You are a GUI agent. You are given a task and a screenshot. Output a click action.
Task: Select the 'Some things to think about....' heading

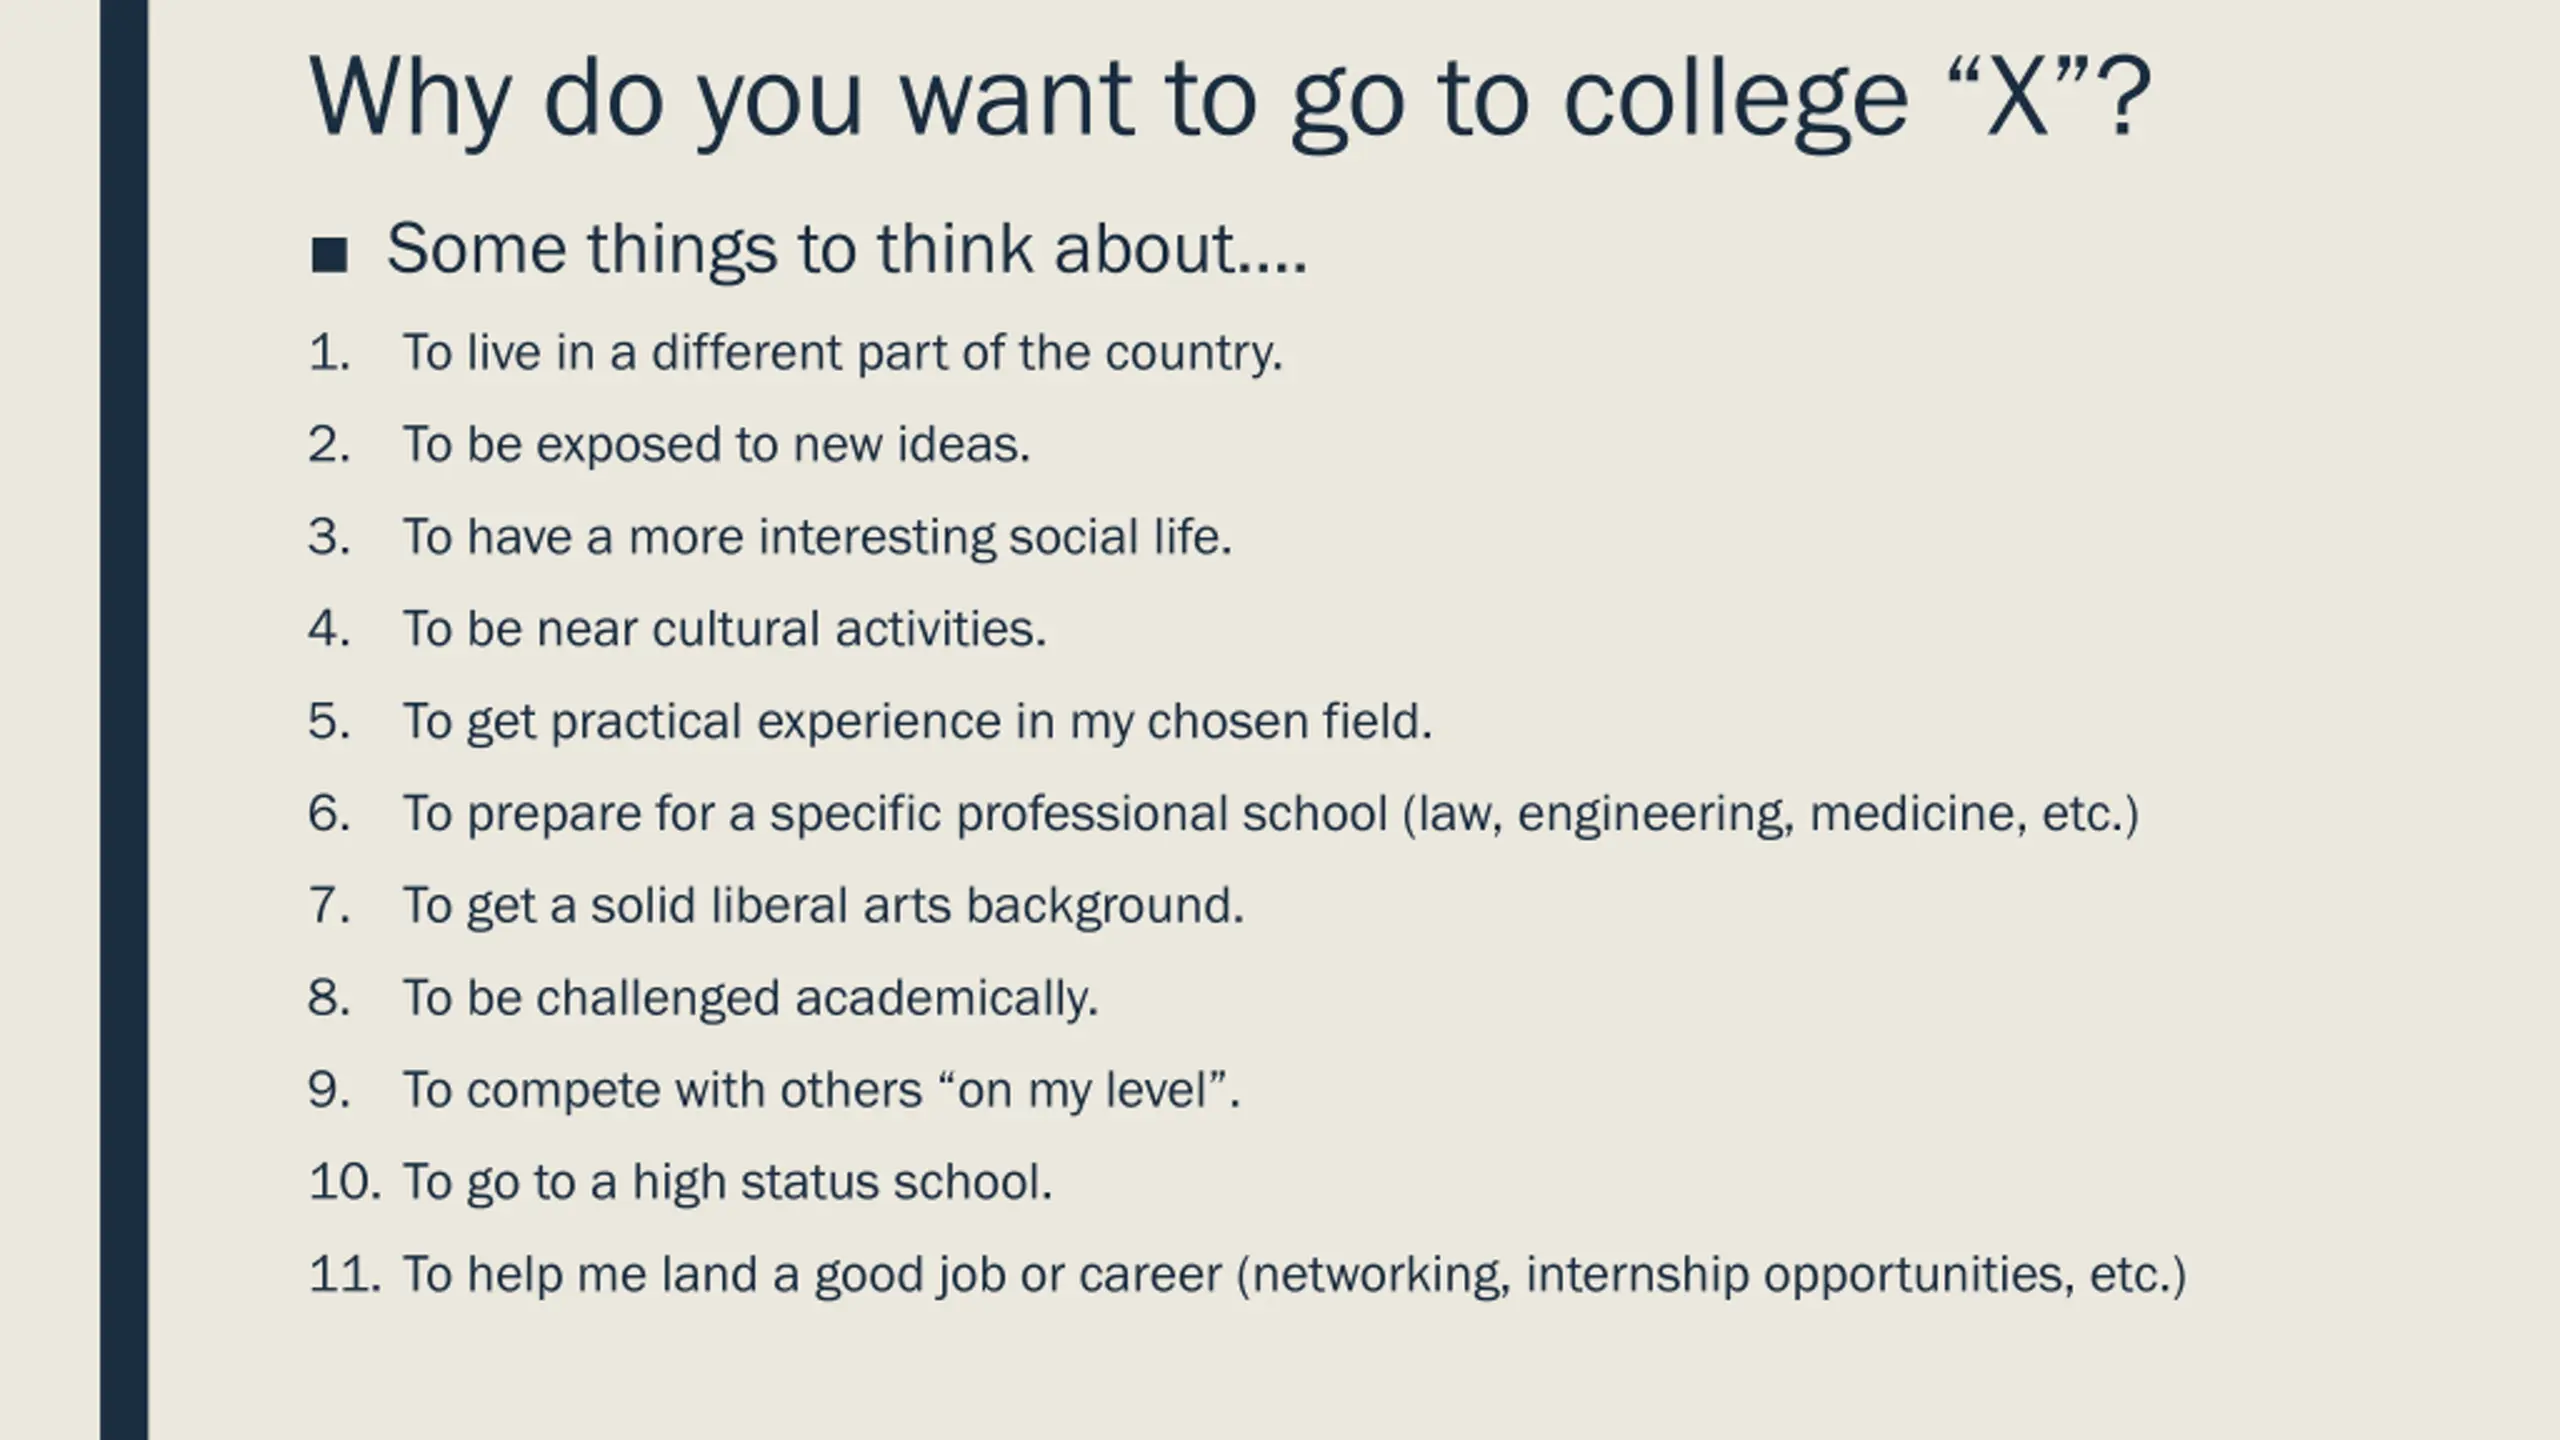(x=847, y=248)
